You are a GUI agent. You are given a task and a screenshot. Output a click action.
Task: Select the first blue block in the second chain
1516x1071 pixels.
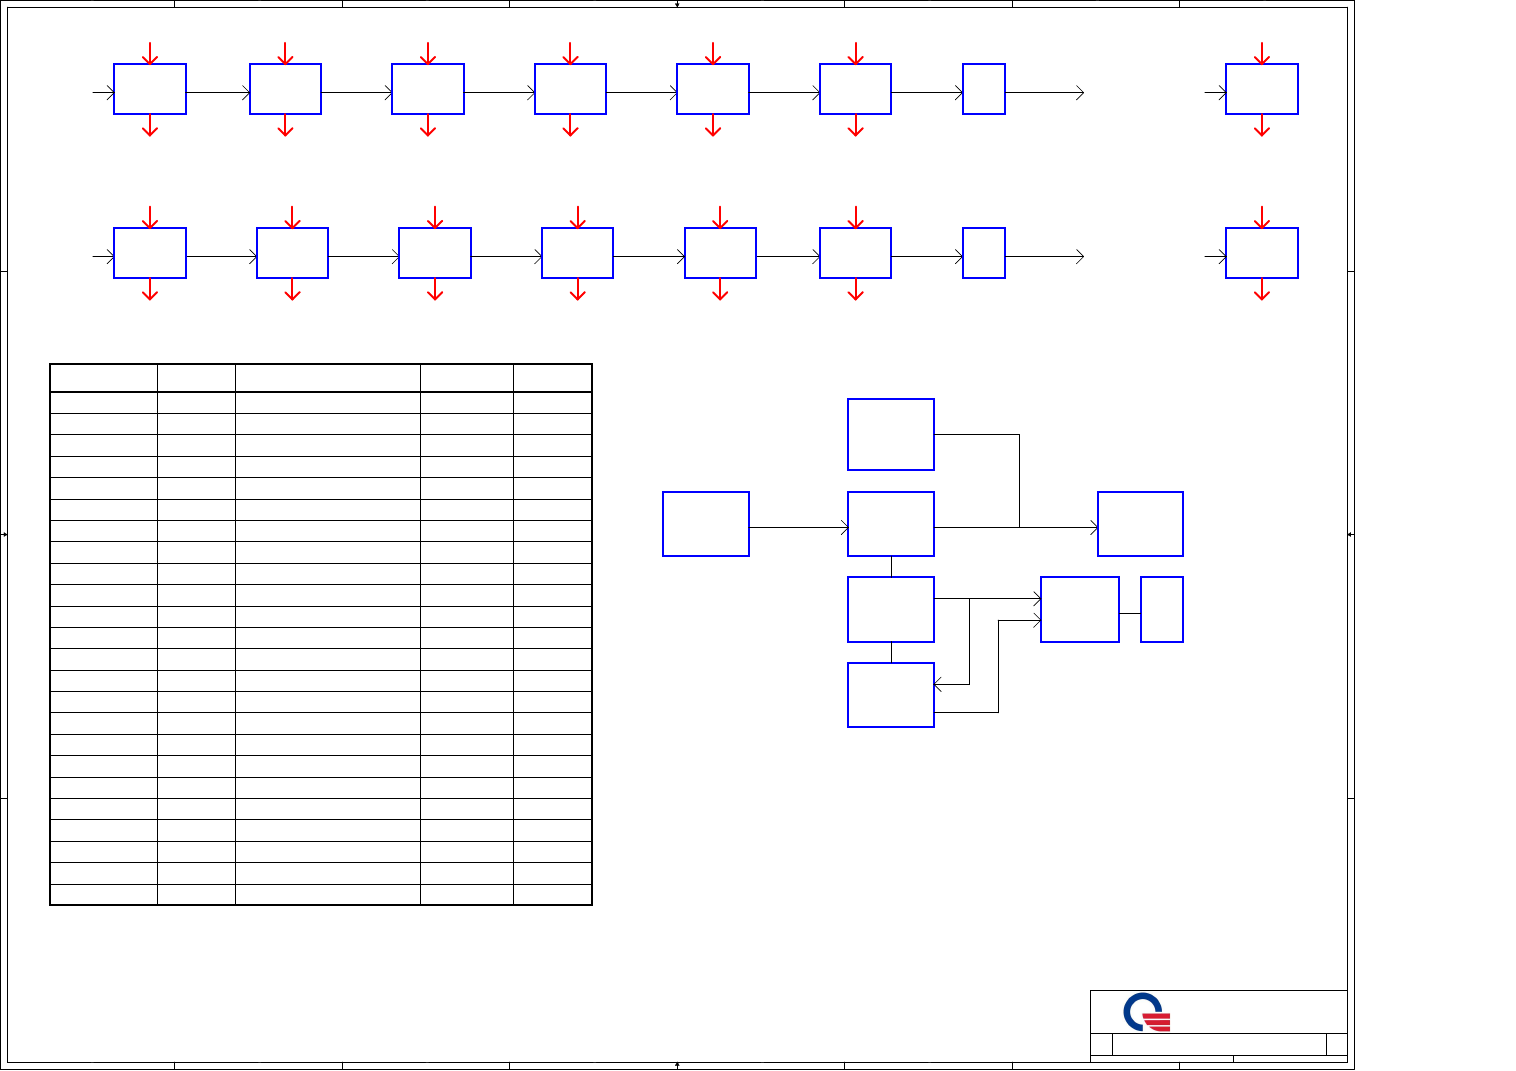(x=150, y=253)
